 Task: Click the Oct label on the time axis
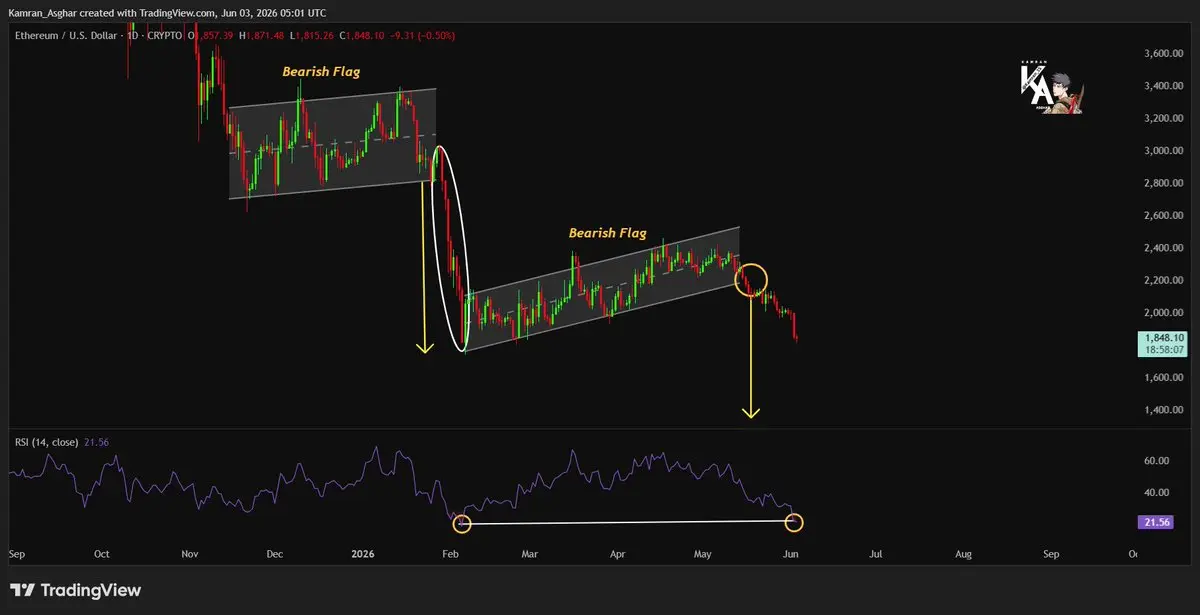coord(101,553)
